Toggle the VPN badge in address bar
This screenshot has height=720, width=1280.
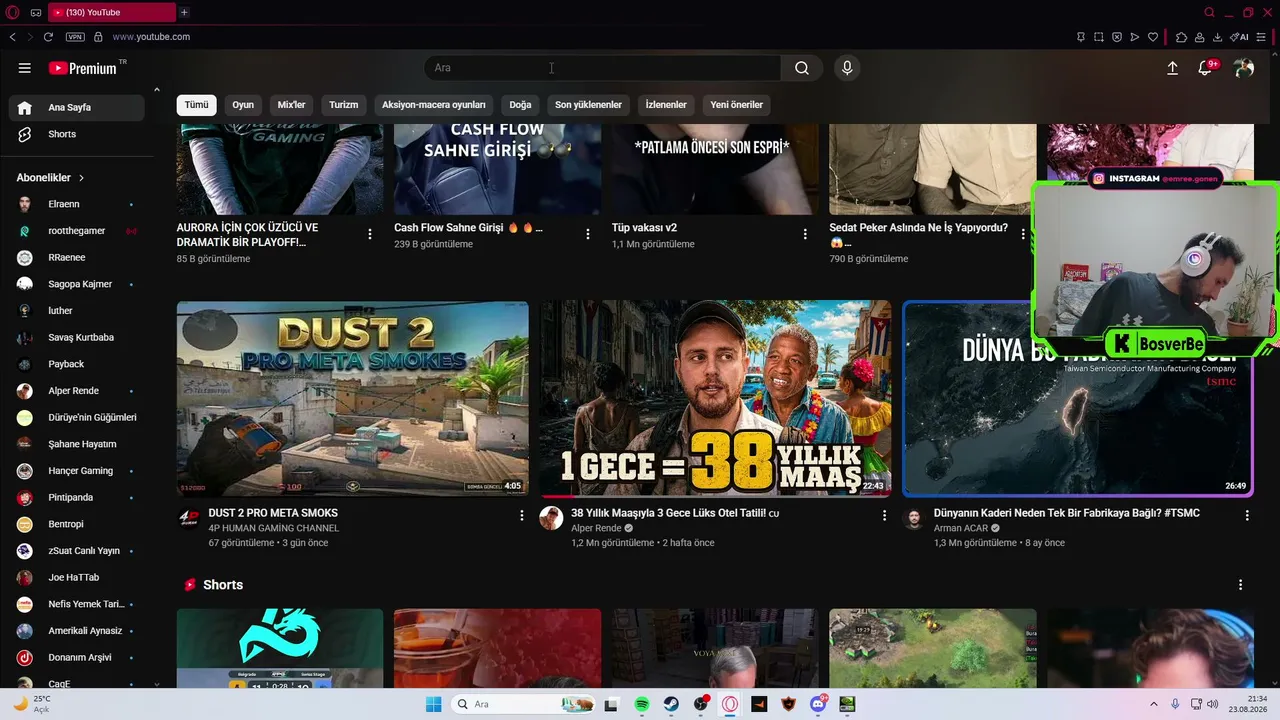(75, 37)
